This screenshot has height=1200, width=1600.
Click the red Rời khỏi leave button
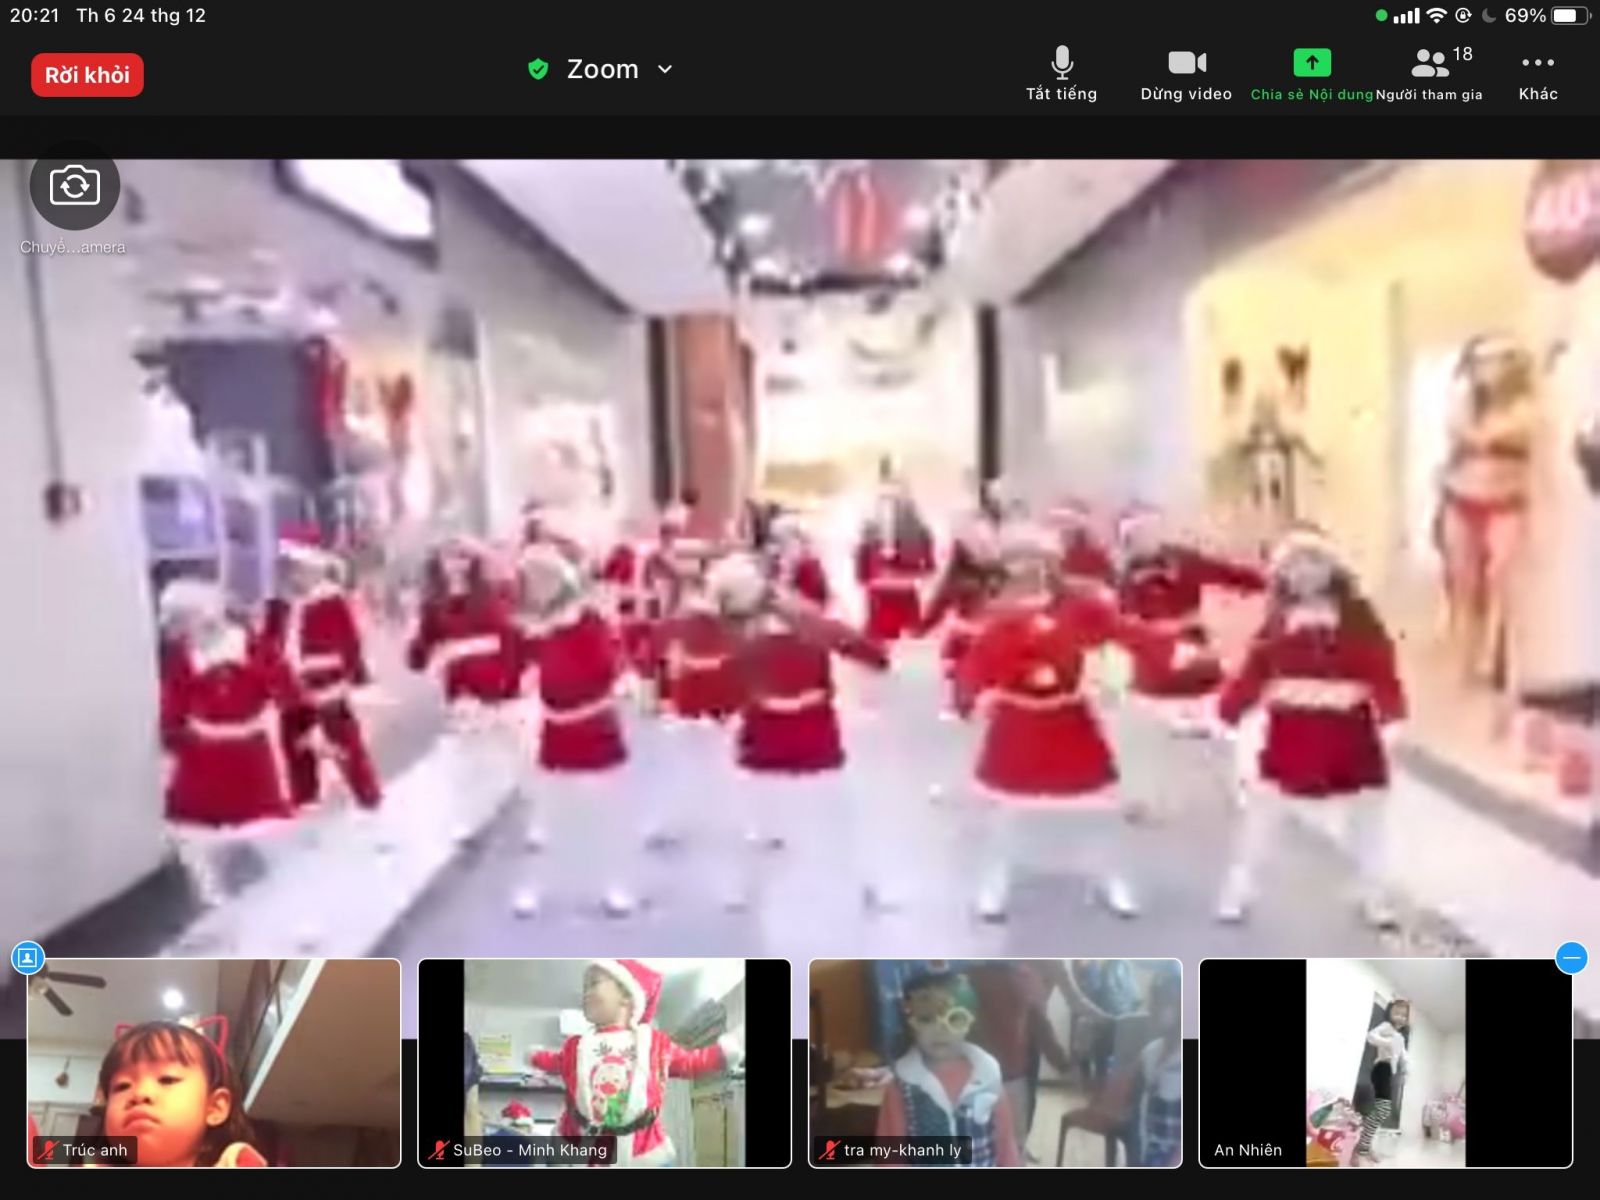click(x=87, y=75)
